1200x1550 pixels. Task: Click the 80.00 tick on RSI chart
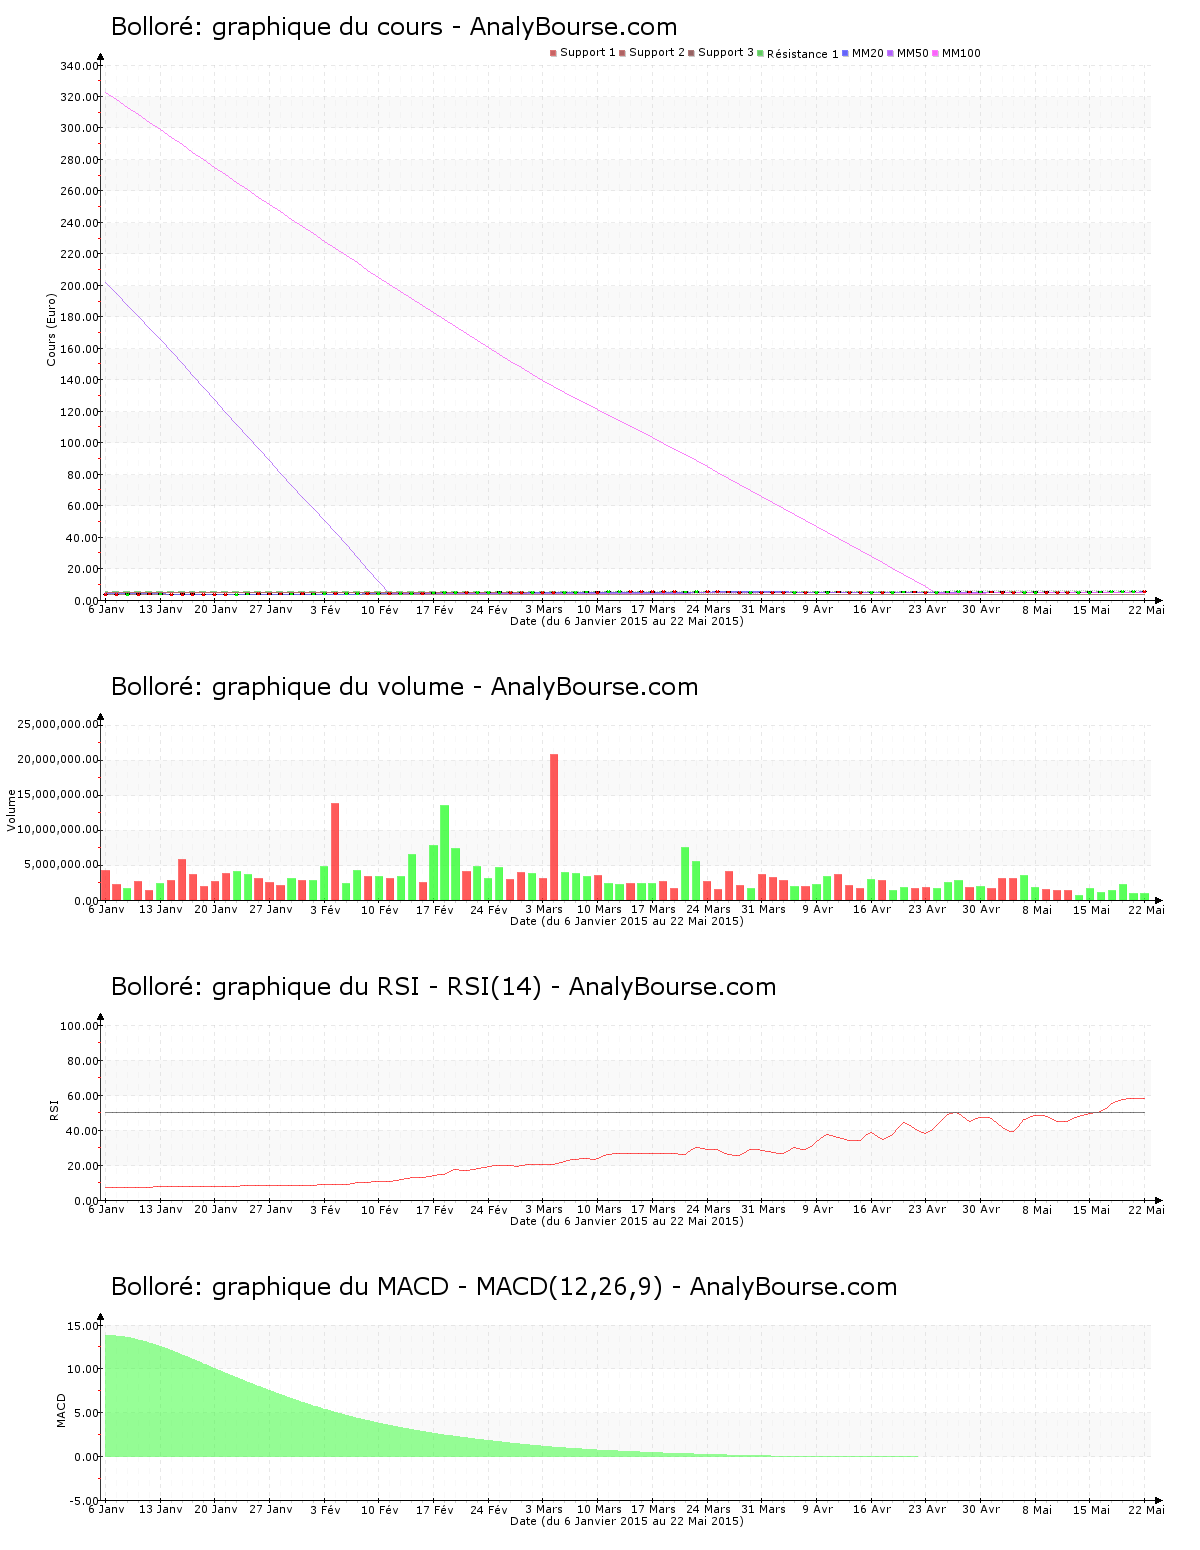coord(82,1061)
